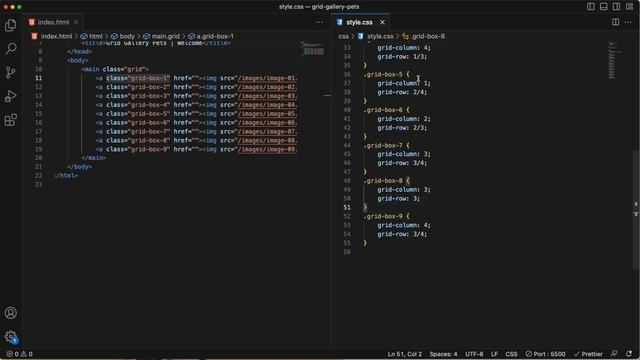Click line number 11 in index.html
640x360 pixels.
click(x=38, y=78)
